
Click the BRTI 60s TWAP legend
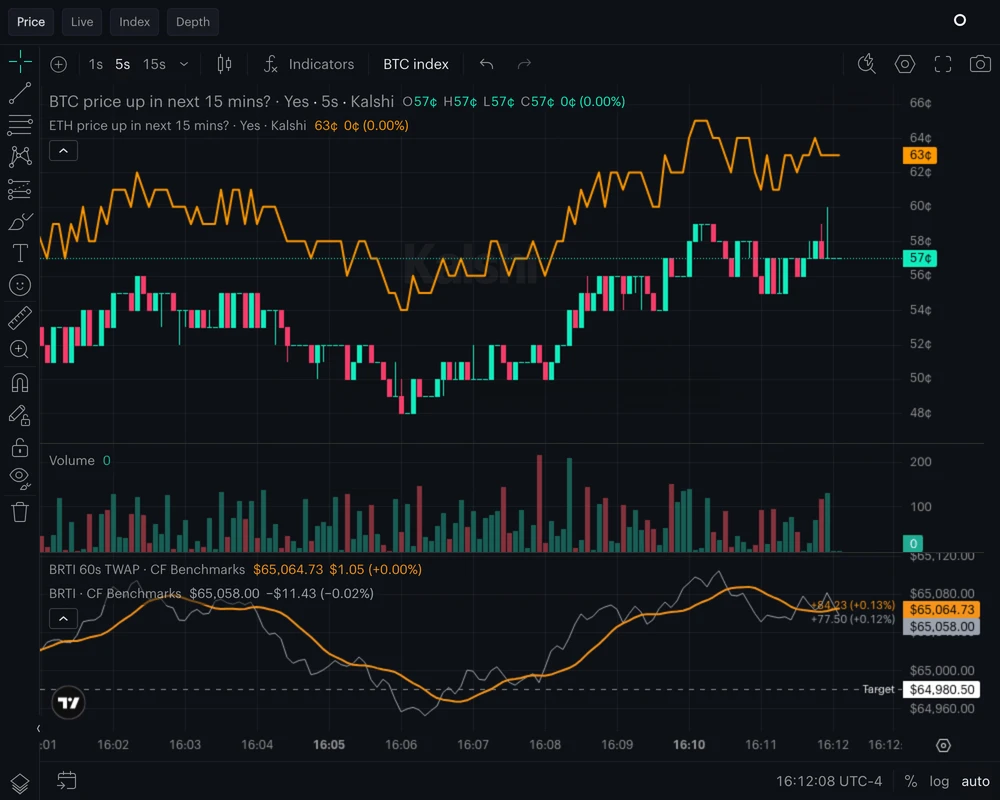(147, 570)
